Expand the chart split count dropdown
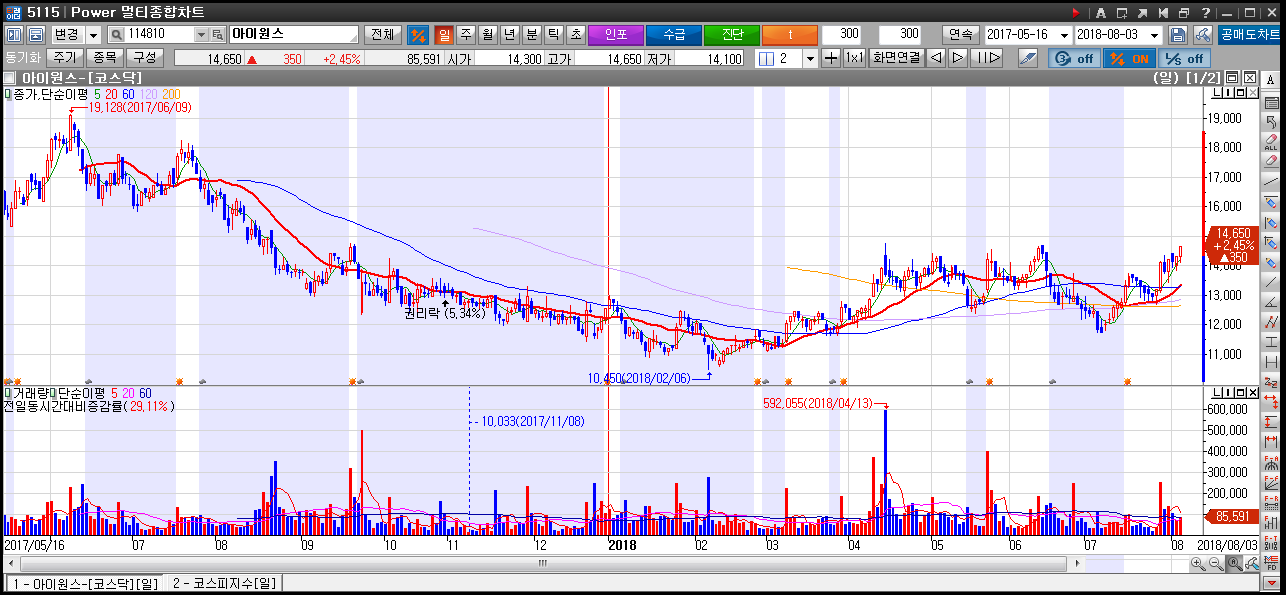The height and width of the screenshot is (595, 1286). click(810, 58)
